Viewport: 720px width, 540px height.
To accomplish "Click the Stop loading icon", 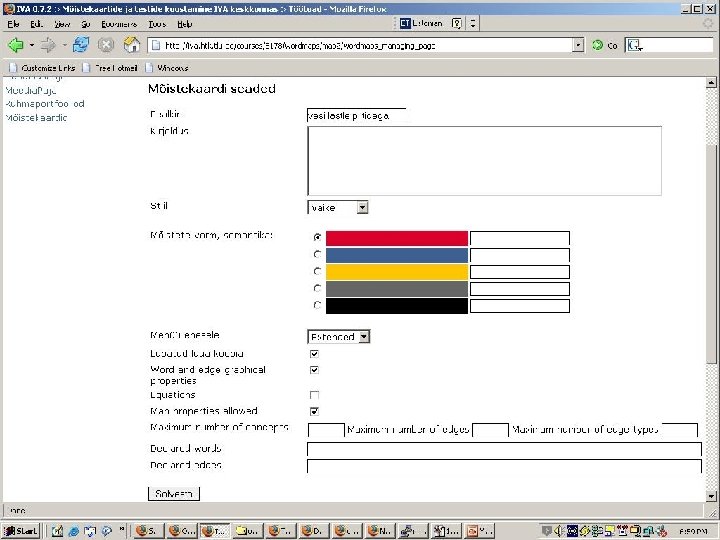I will click(x=106, y=45).
